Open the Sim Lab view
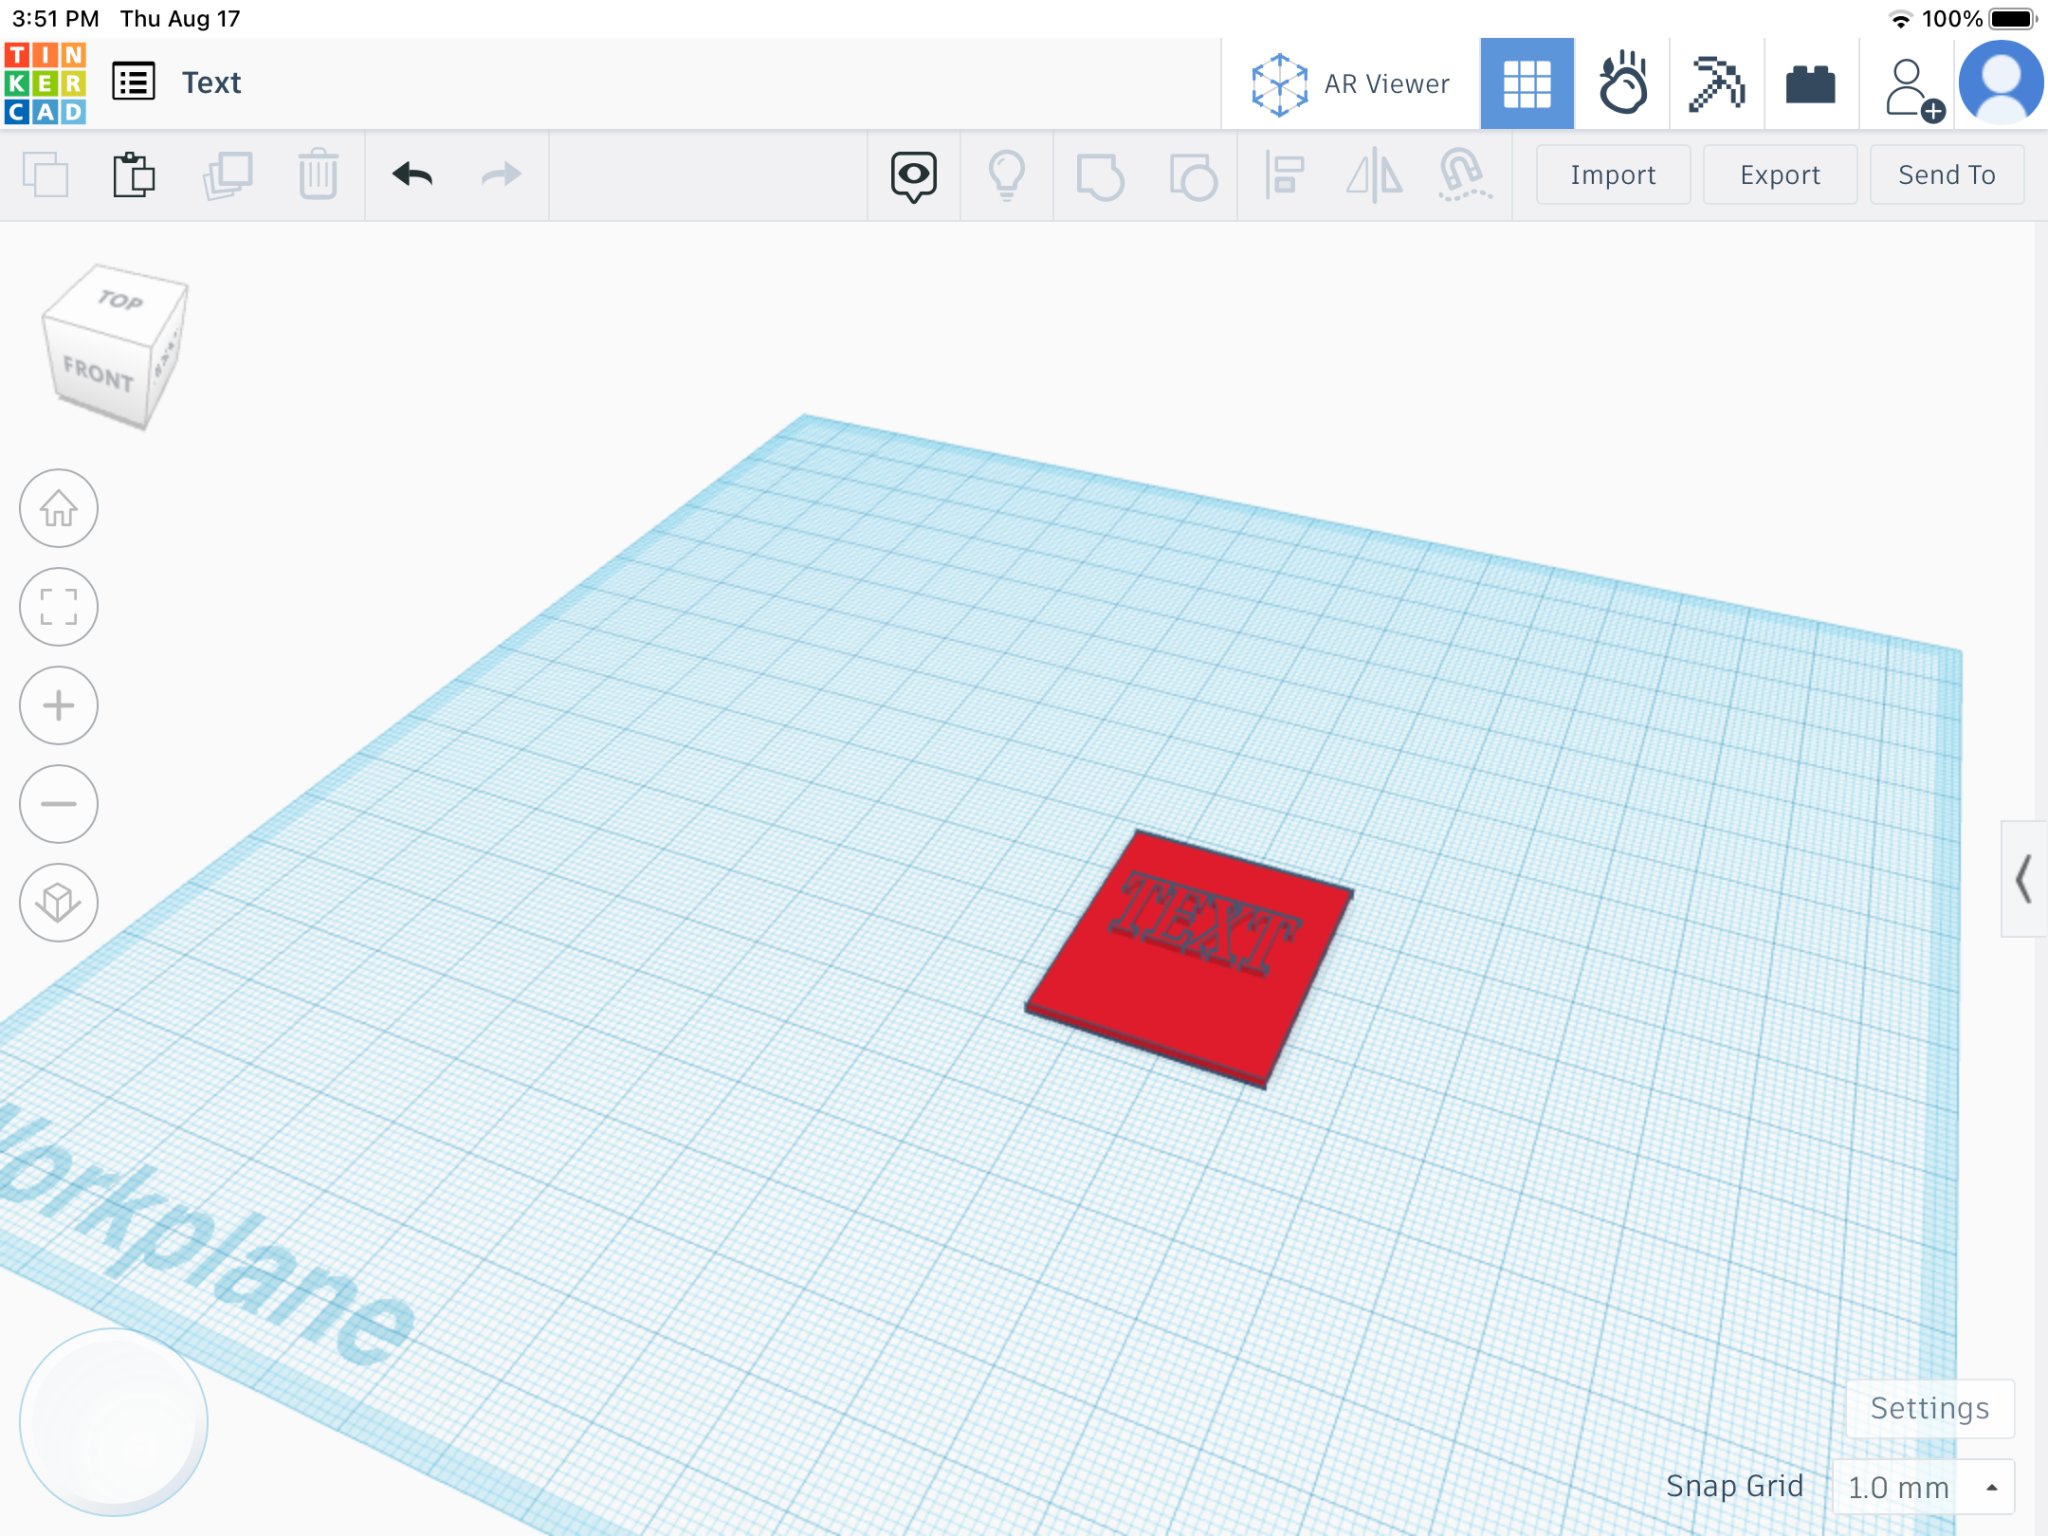The image size is (2048, 1536). [x=1621, y=84]
